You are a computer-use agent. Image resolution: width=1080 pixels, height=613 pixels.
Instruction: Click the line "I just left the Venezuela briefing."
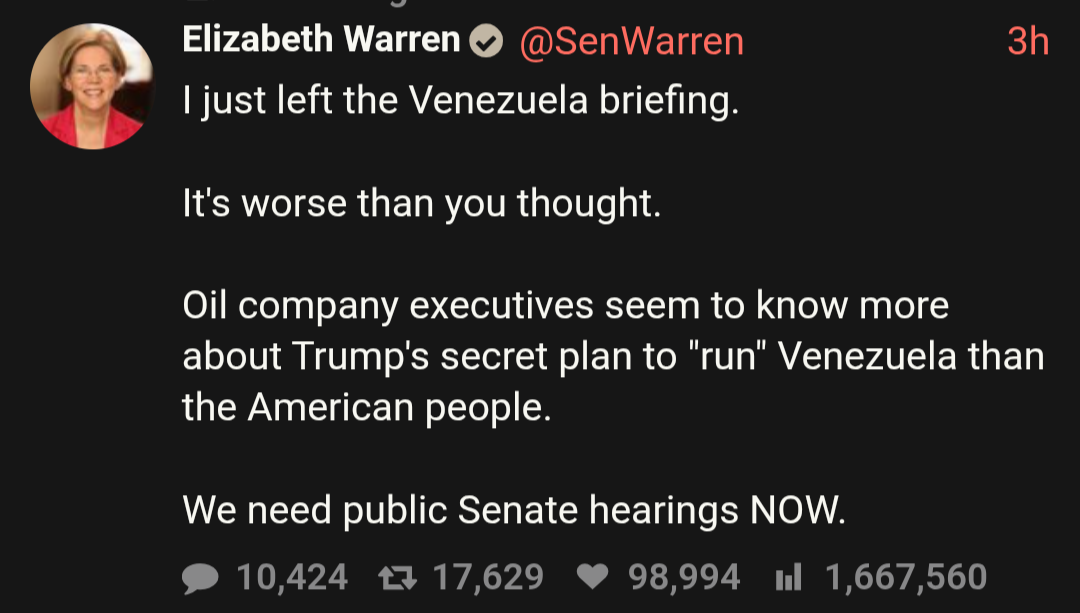[460, 101]
